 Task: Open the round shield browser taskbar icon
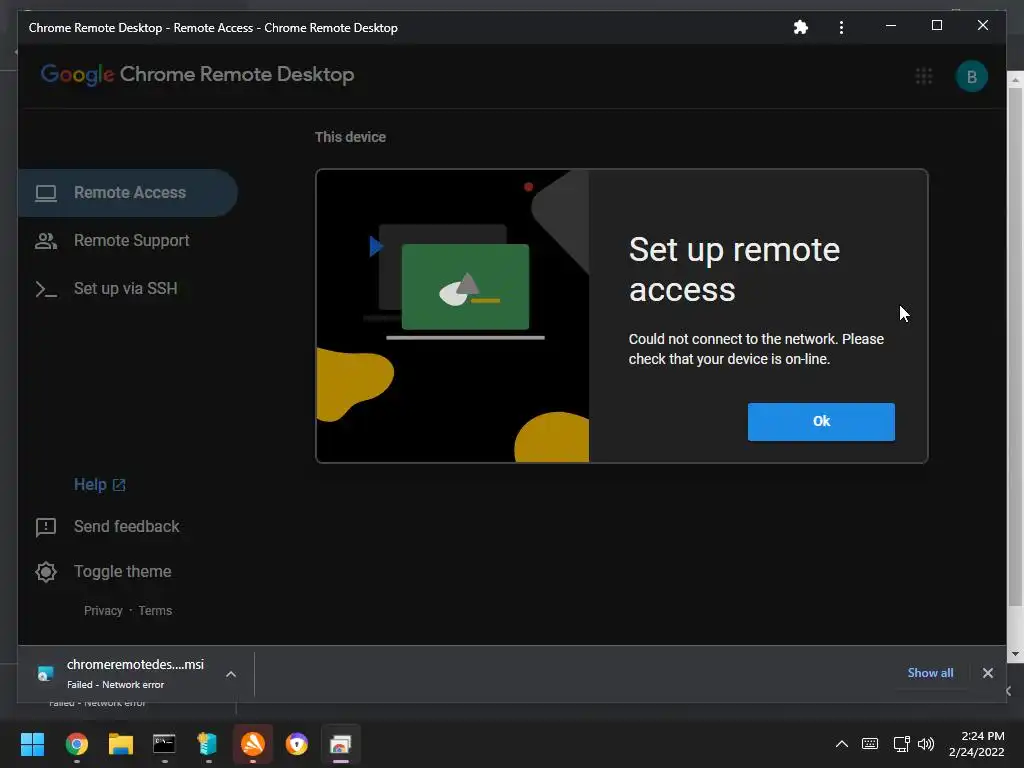click(296, 744)
